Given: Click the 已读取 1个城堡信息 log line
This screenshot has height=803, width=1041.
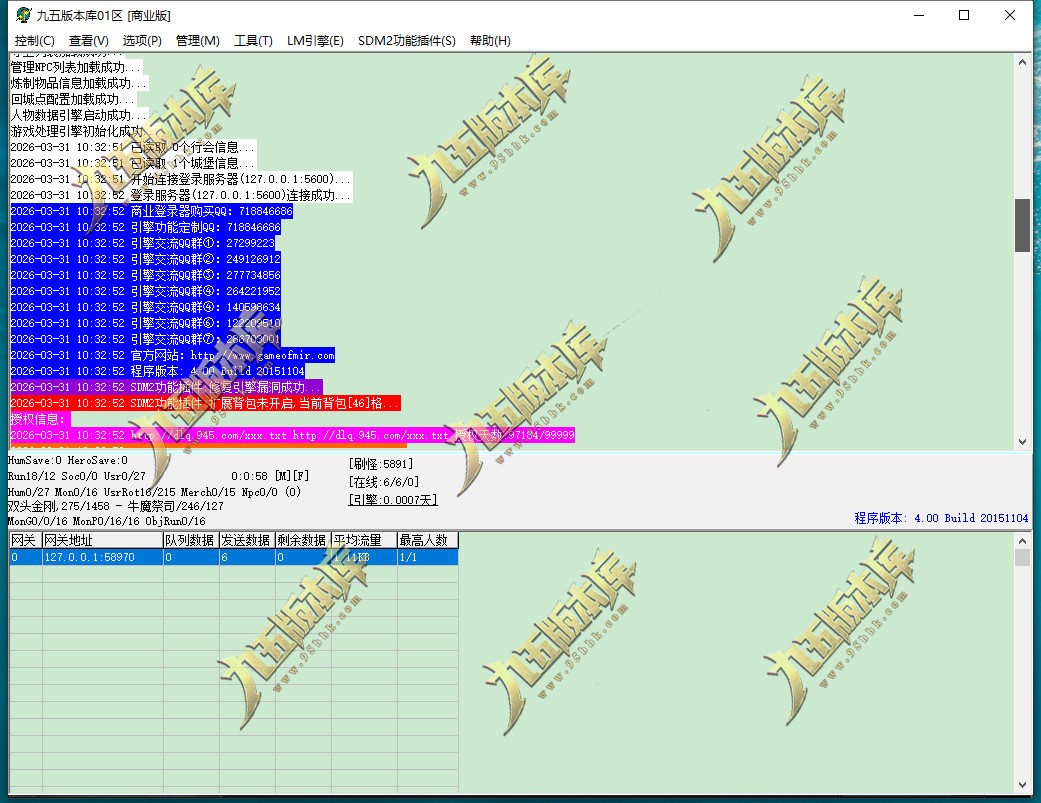Looking at the screenshot, I should coord(133,163).
